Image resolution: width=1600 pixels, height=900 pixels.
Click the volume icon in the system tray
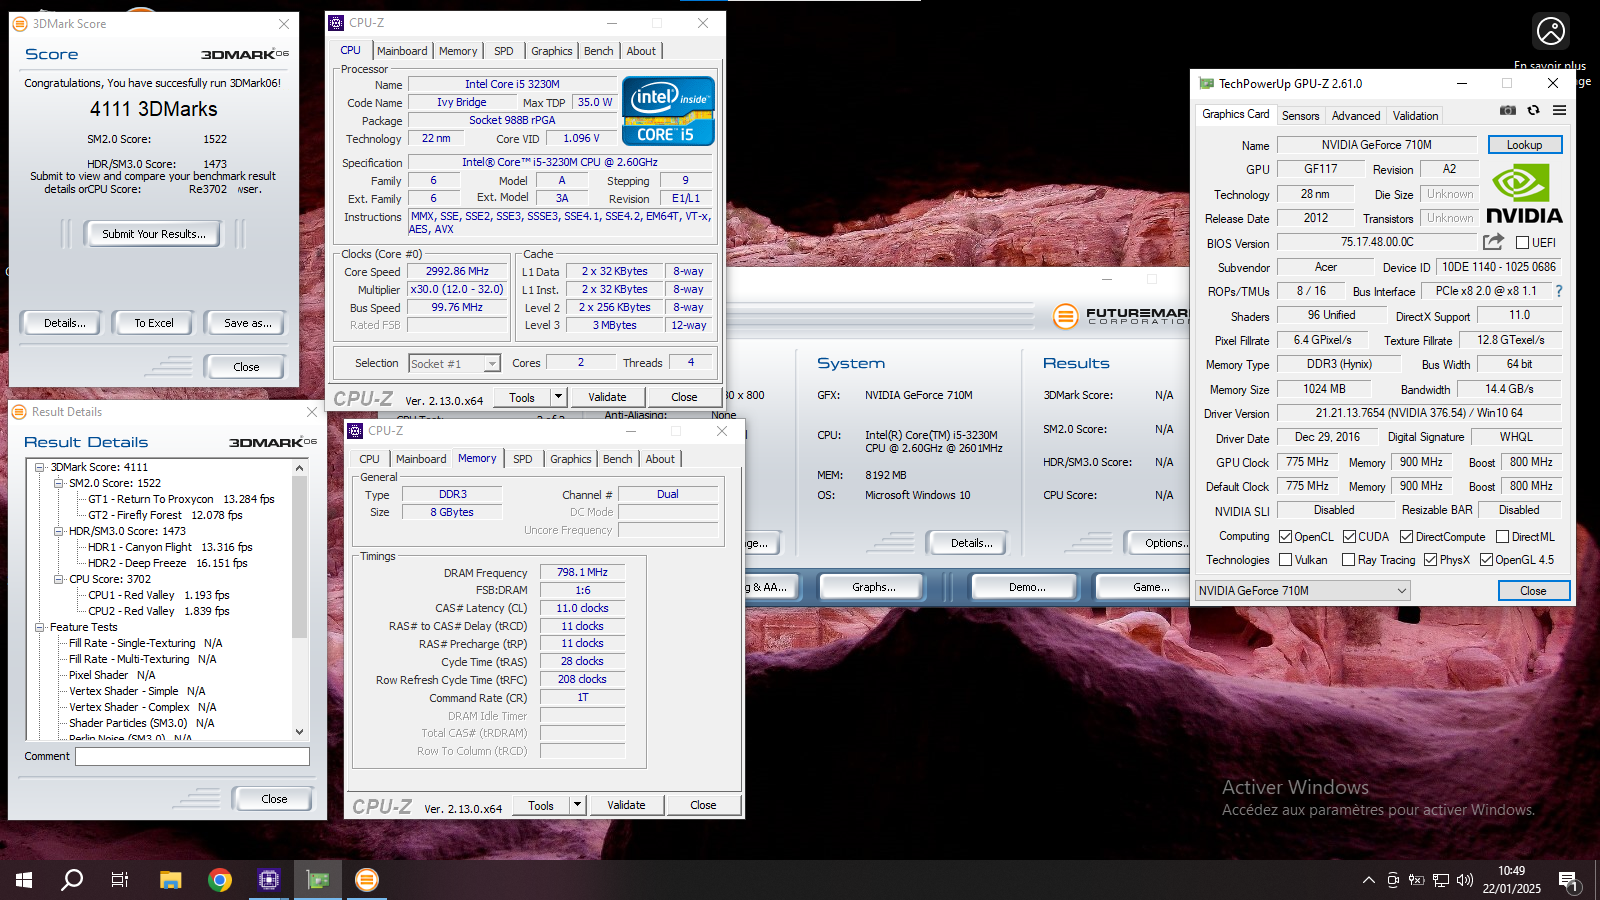tap(1465, 880)
